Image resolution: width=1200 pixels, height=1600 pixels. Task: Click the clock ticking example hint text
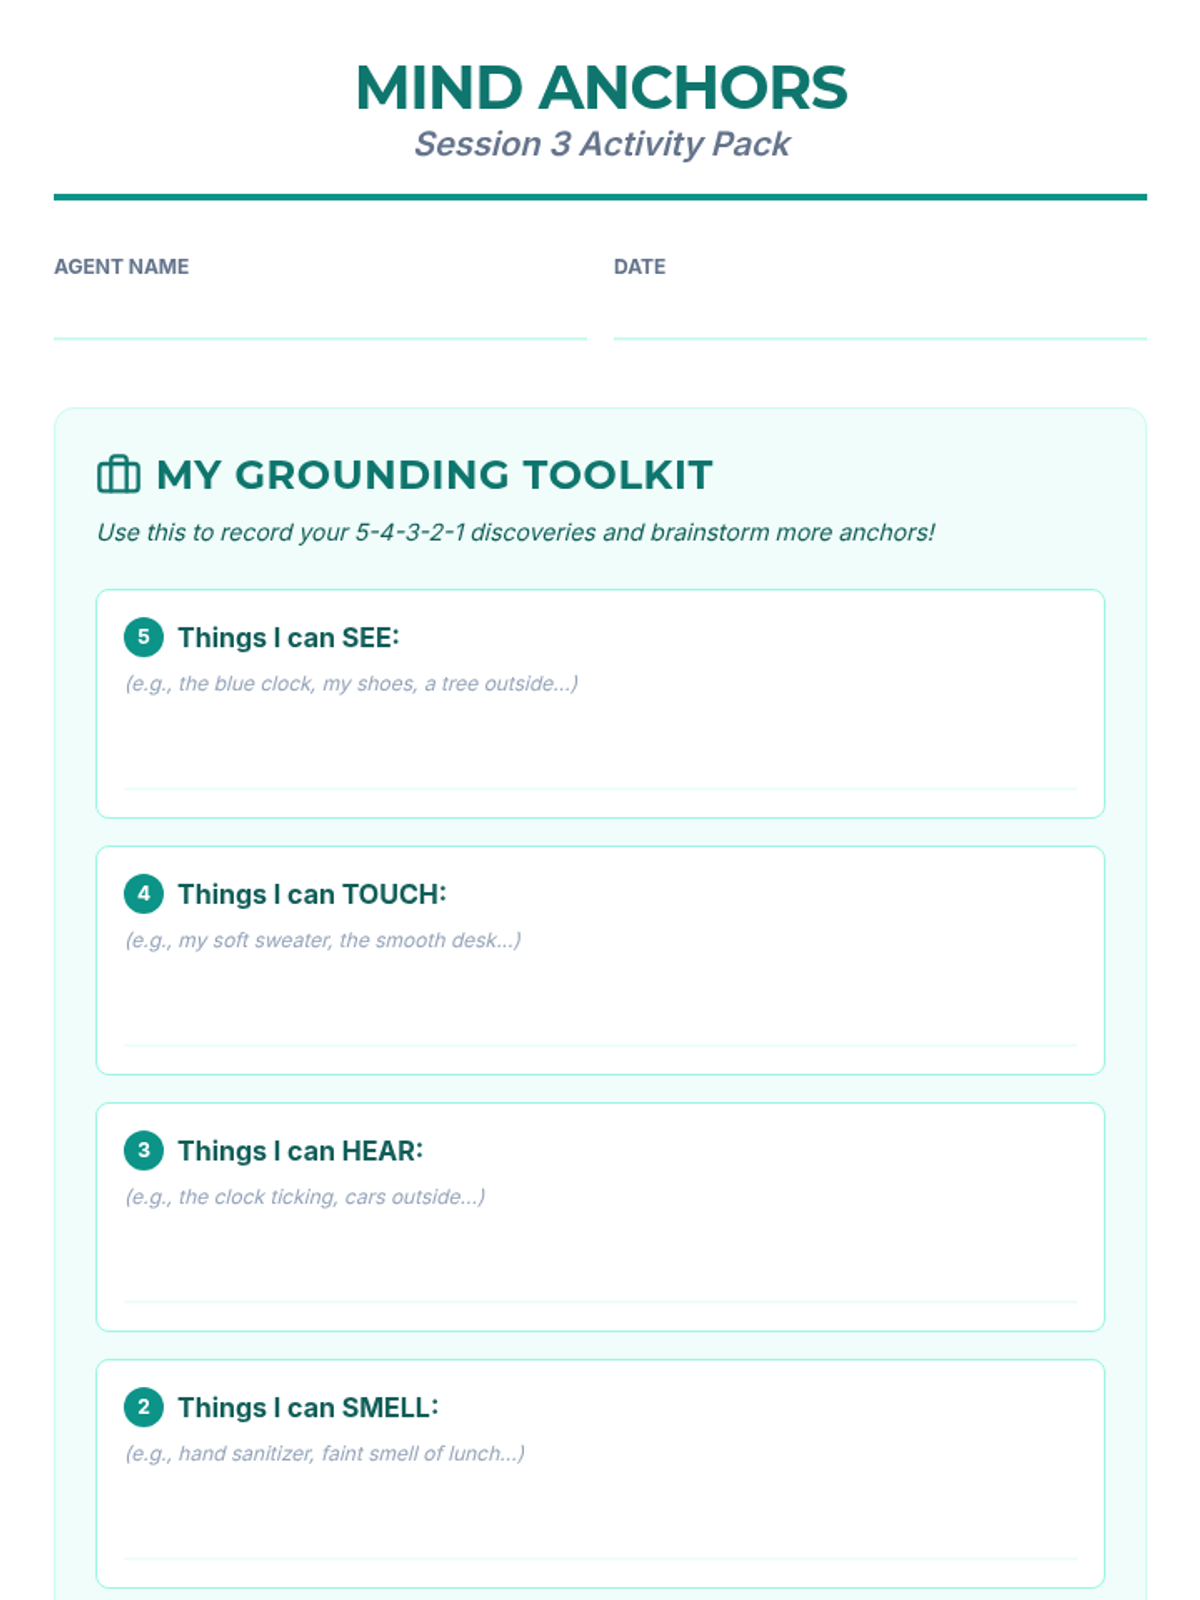[305, 1197]
